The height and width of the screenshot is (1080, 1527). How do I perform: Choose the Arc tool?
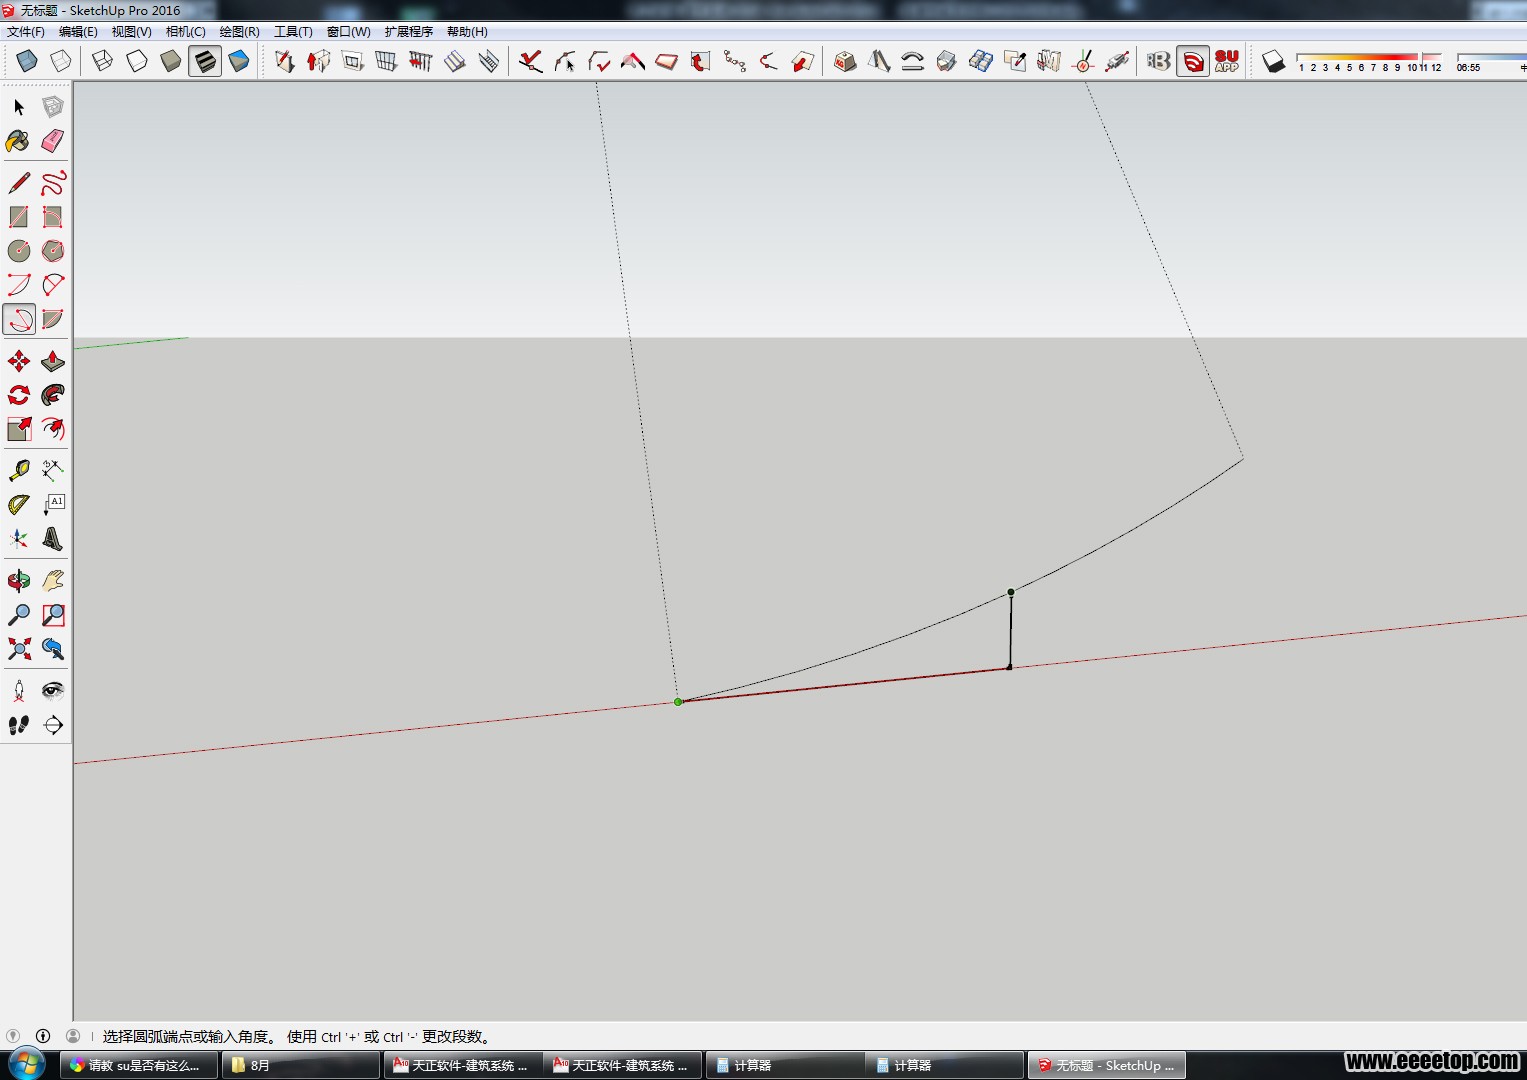tap(19, 285)
